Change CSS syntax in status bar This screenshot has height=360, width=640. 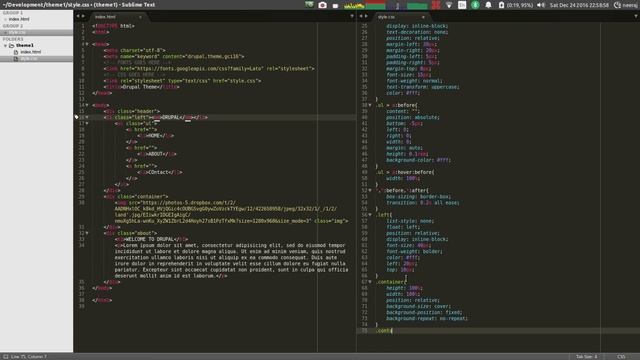[x=621, y=357]
